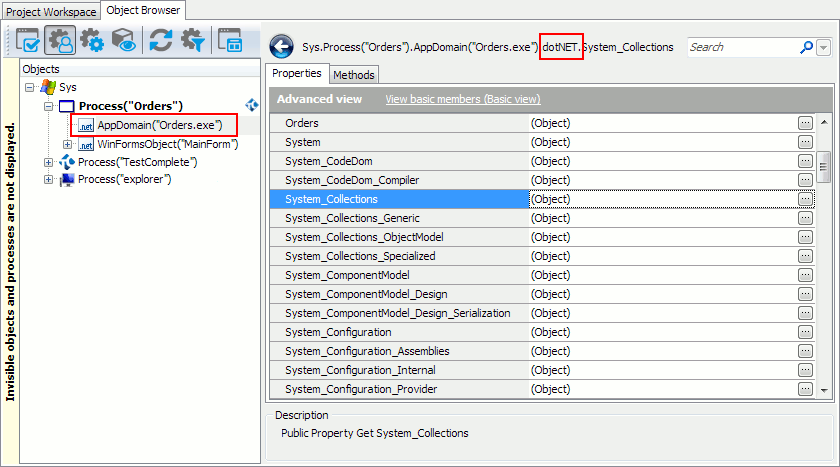The width and height of the screenshot is (840, 467).
Task: Expand the WinFormsObject("MainForm") node
Action: pos(68,144)
